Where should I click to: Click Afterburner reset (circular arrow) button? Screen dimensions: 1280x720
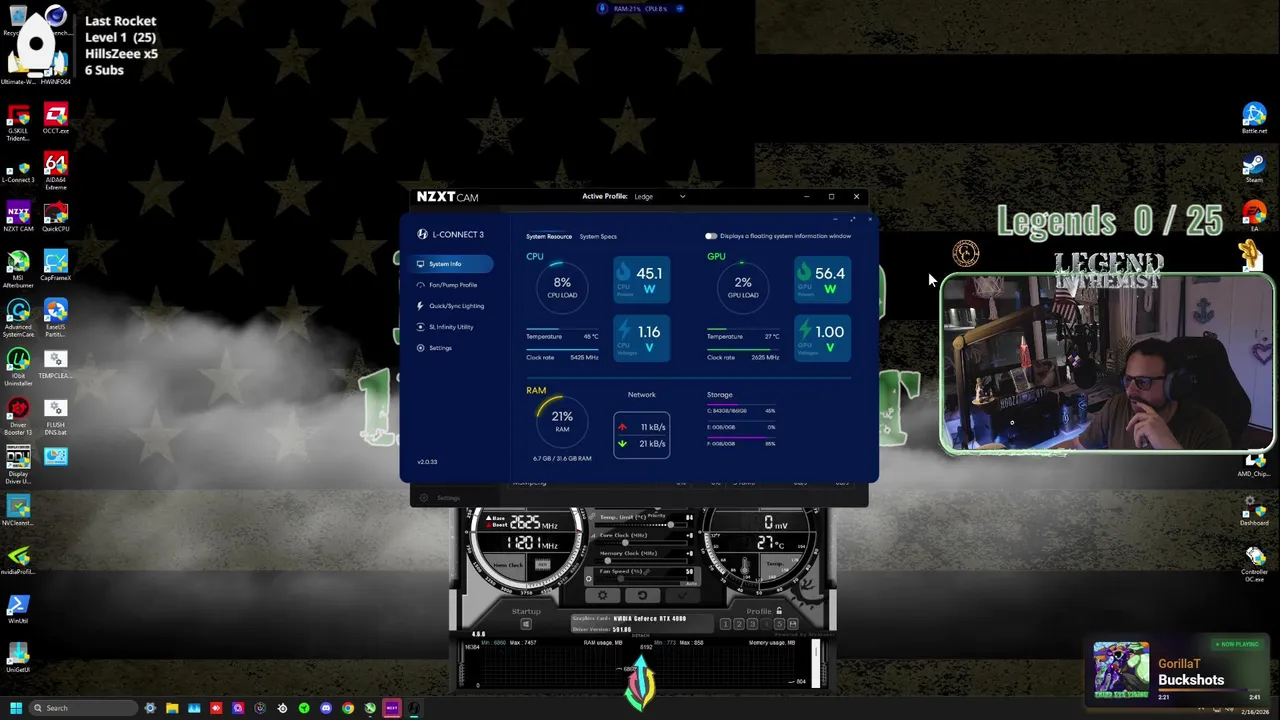(x=642, y=596)
